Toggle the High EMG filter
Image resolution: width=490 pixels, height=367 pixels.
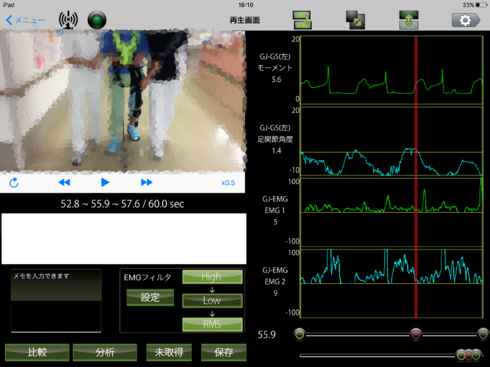click(212, 277)
